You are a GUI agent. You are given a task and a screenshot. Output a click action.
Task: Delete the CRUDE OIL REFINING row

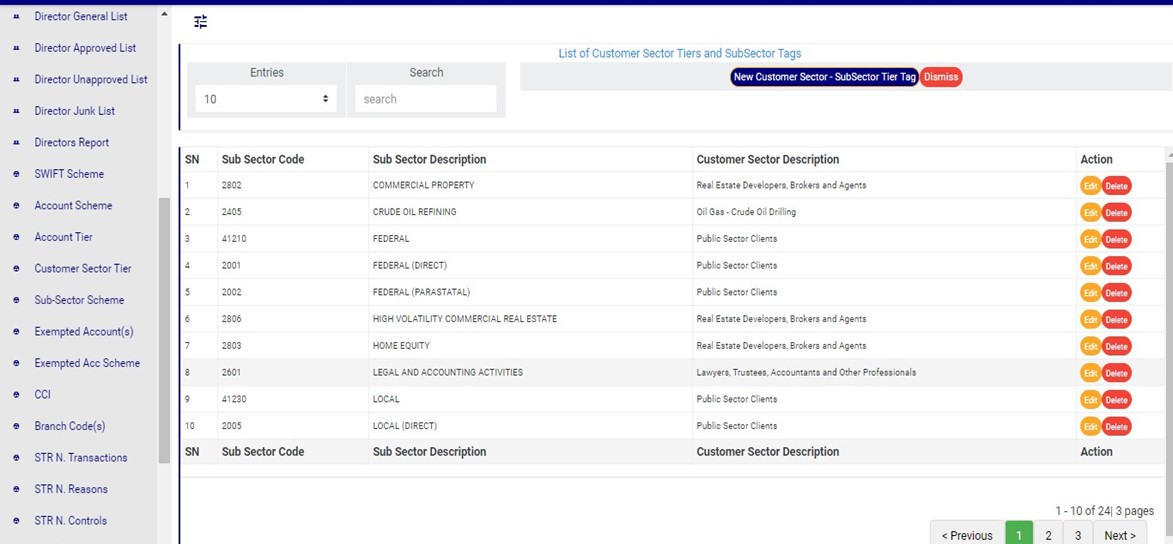1116,213
